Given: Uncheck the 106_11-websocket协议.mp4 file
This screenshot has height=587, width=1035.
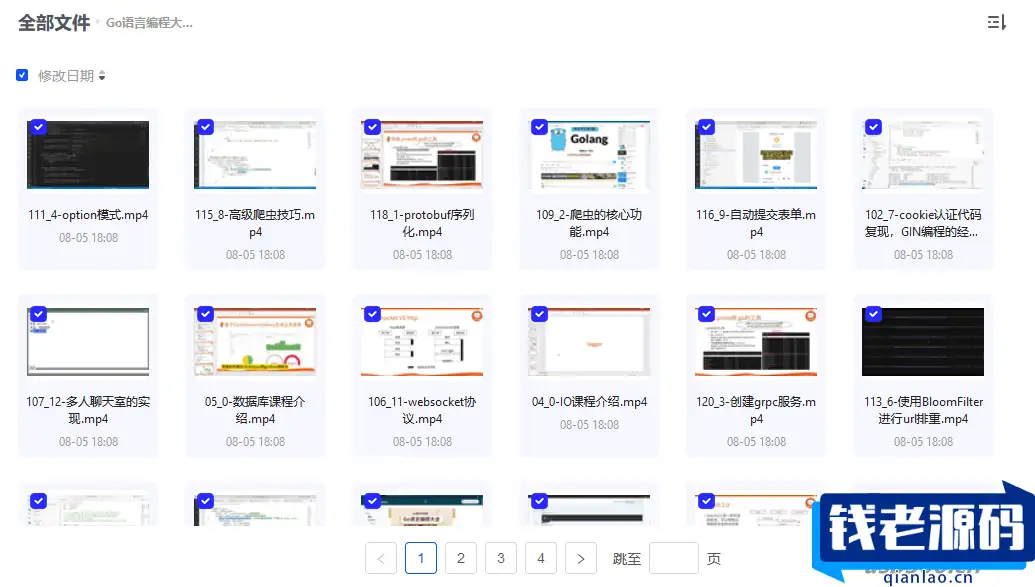Looking at the screenshot, I should [372, 314].
